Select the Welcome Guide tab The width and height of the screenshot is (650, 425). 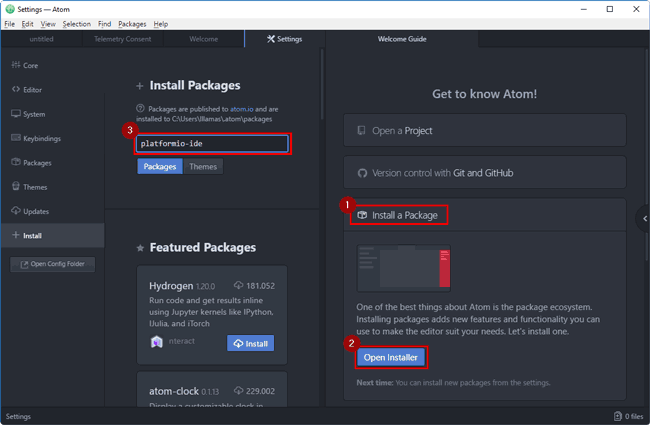pos(402,39)
